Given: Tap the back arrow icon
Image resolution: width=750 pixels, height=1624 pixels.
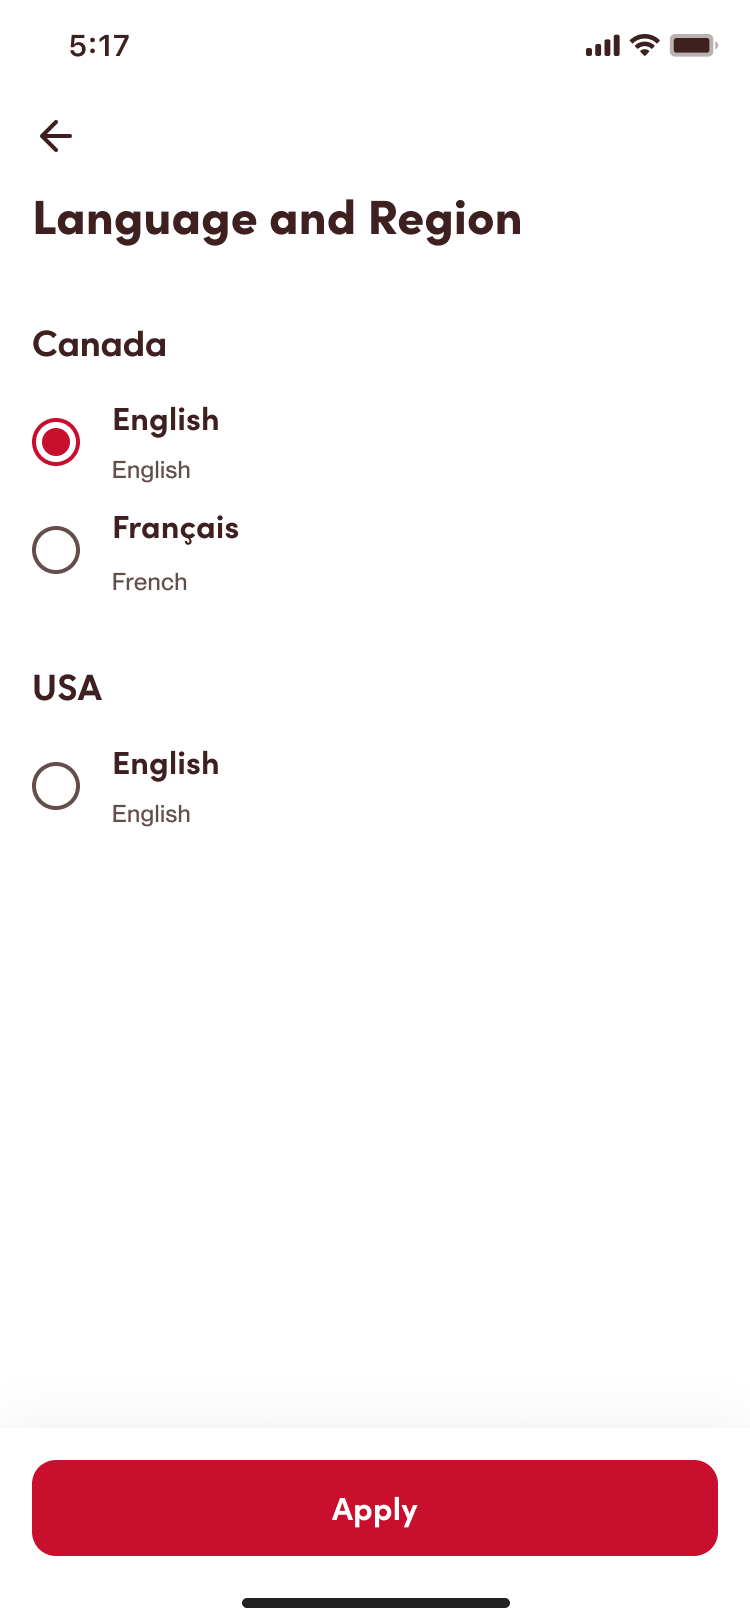Looking at the screenshot, I should pyautogui.click(x=56, y=136).
